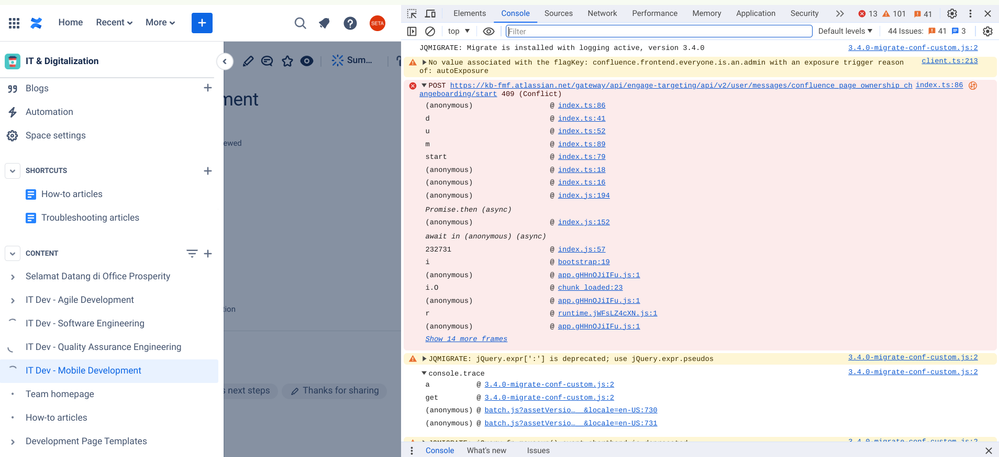Star this page with the star icon
The height and width of the screenshot is (457, 999).
coord(287,61)
